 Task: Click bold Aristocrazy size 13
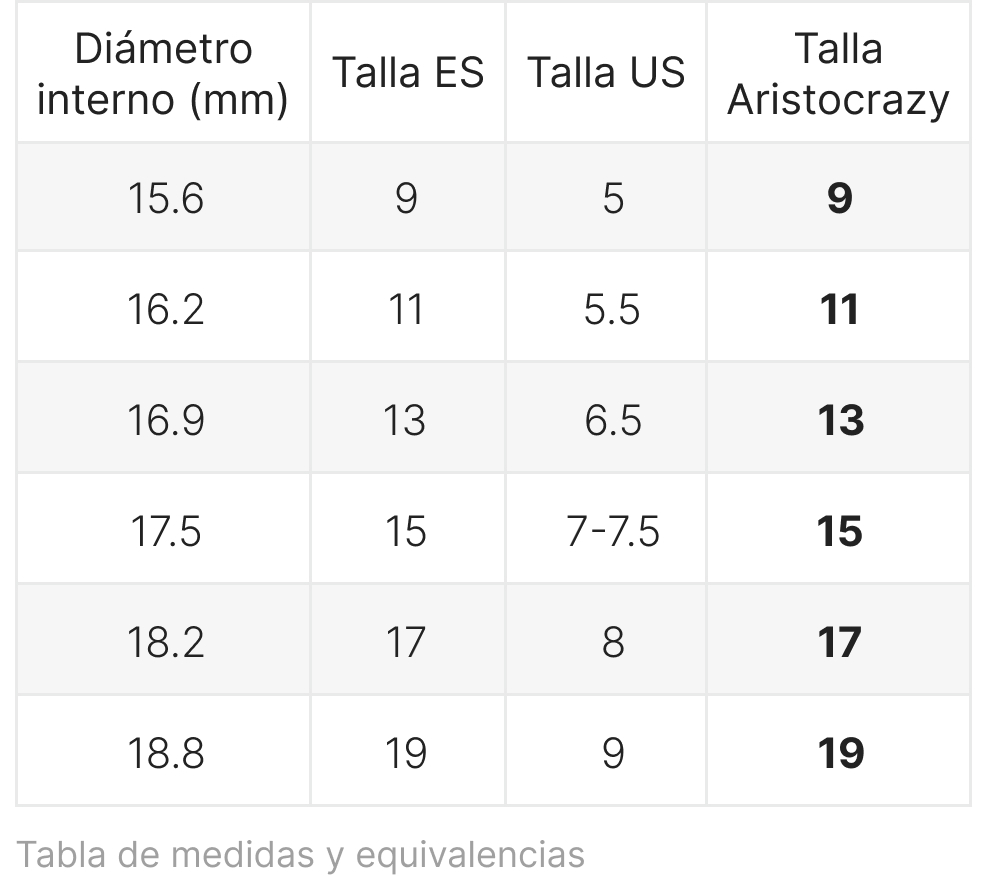coord(840,421)
